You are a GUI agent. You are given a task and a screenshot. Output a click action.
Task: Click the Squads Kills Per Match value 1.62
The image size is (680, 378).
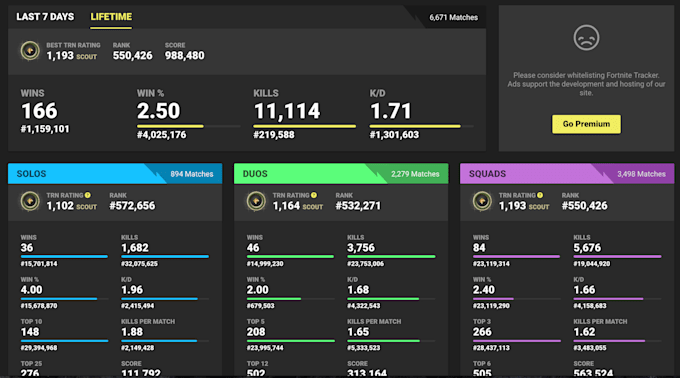point(585,332)
